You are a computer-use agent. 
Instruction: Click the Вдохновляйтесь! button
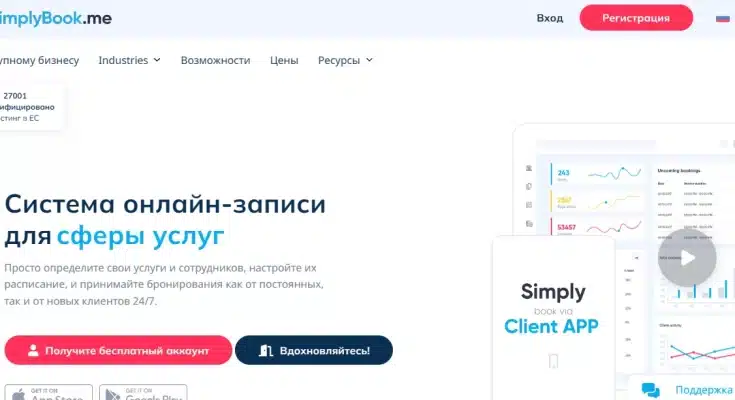click(314, 350)
